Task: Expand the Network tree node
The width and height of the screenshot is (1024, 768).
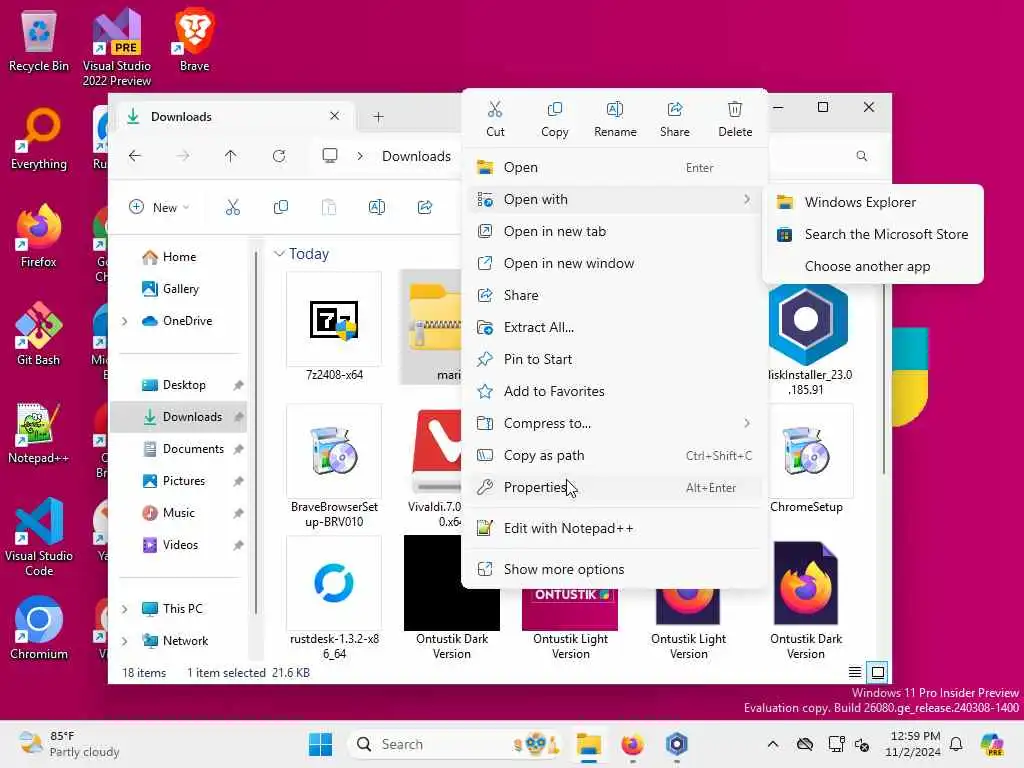Action: coord(125,641)
